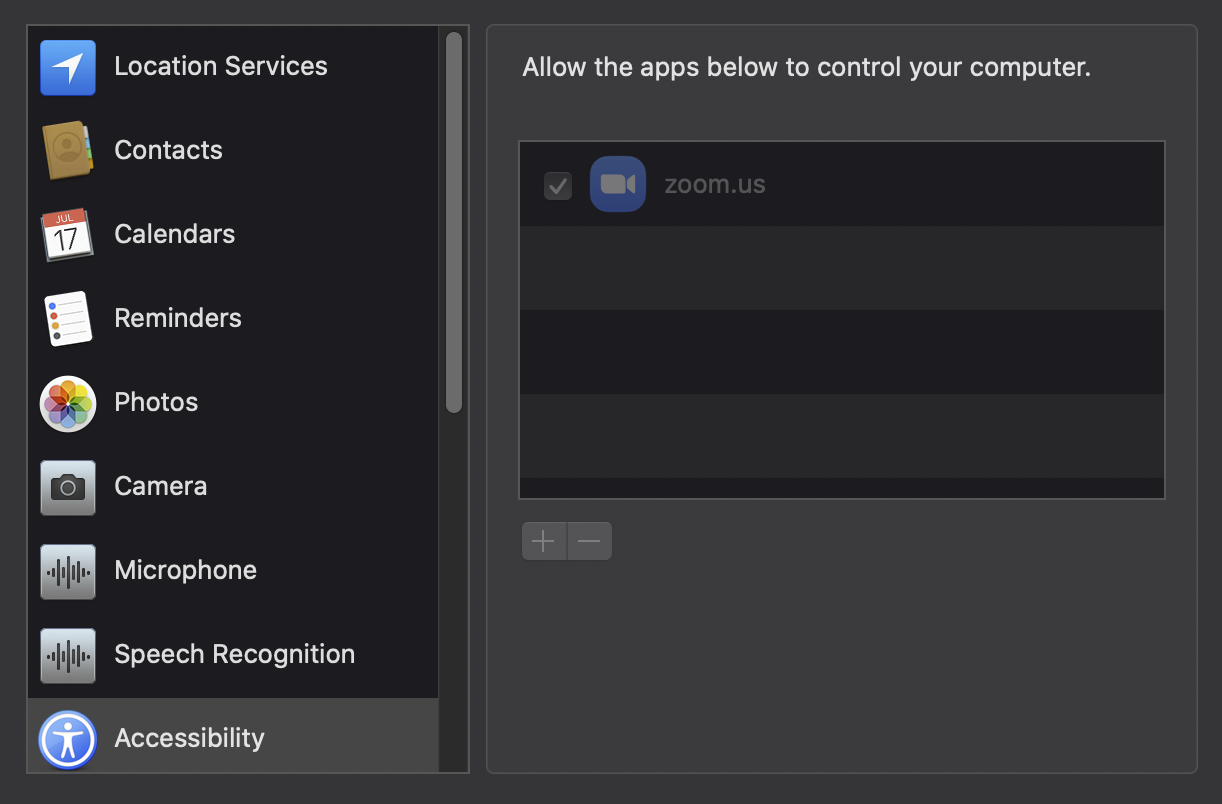This screenshot has width=1222, height=804.
Task: Select Microphone label in the sidebar
Action: (x=186, y=570)
